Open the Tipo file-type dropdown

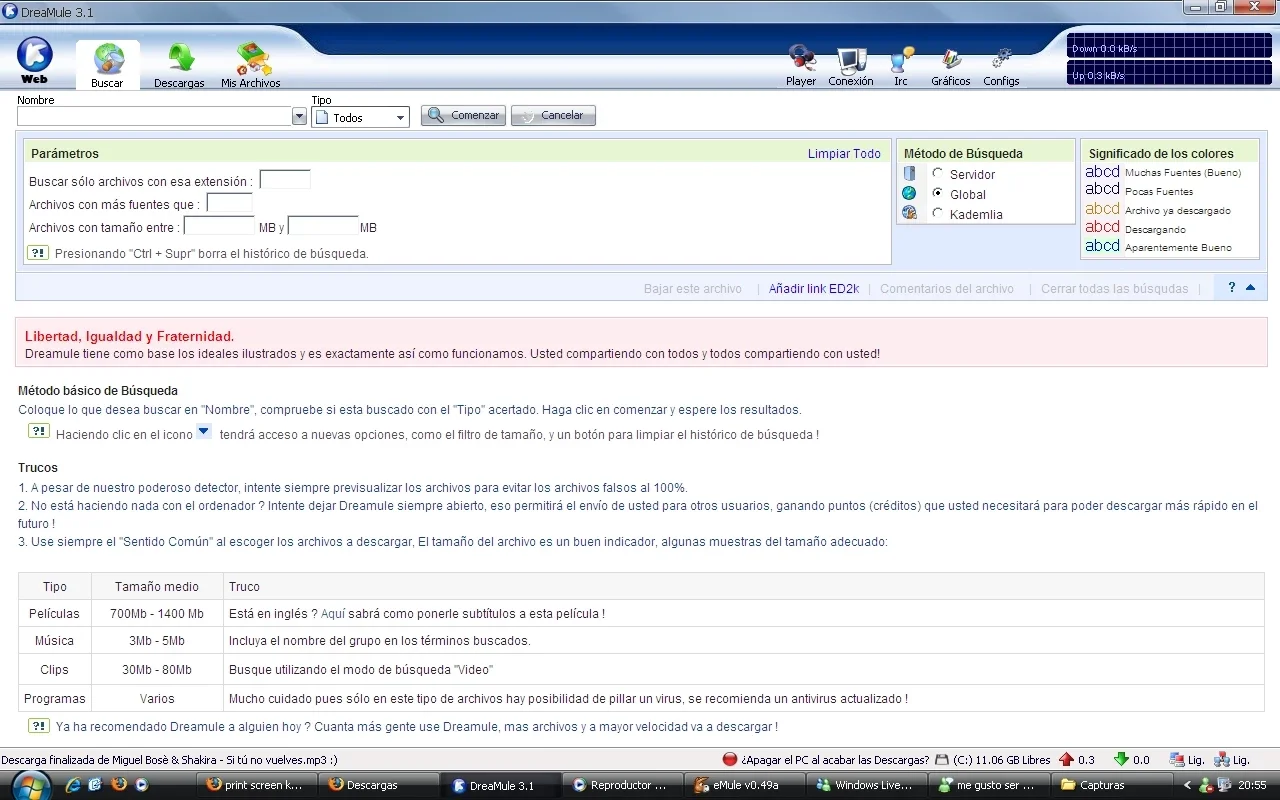tap(361, 117)
